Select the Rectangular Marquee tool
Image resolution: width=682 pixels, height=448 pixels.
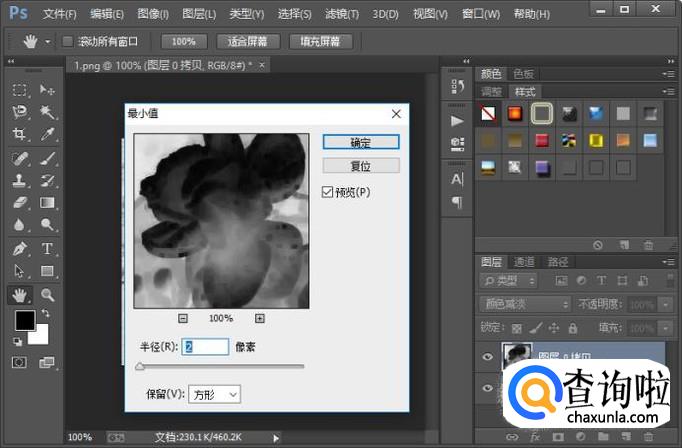(19, 90)
